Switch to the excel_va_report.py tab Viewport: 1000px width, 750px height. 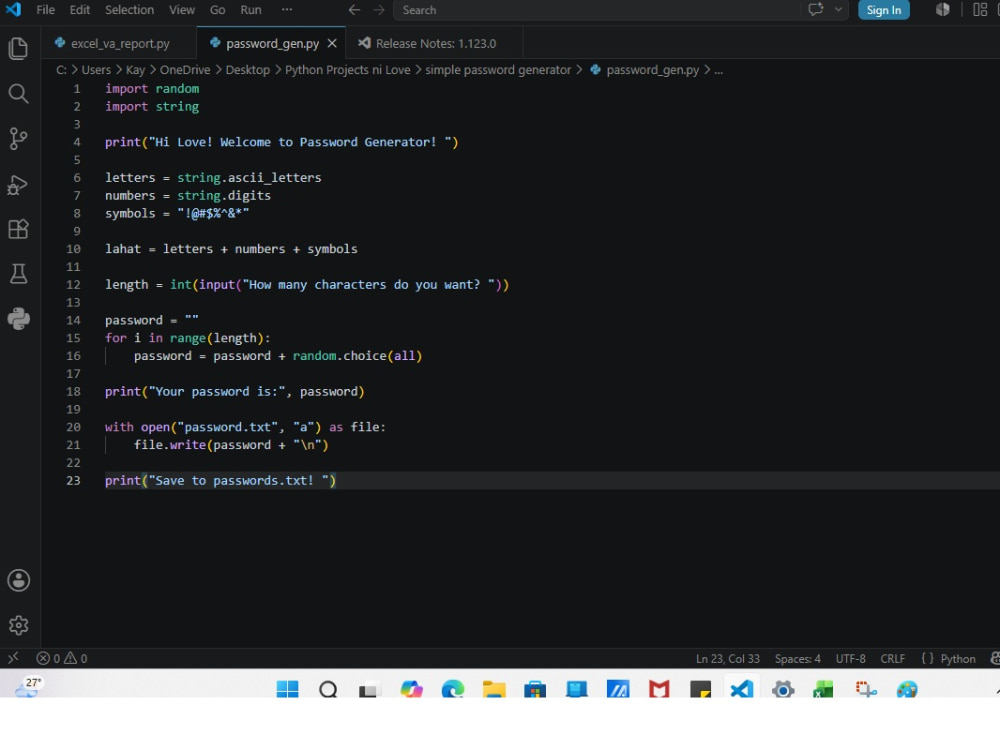120,43
